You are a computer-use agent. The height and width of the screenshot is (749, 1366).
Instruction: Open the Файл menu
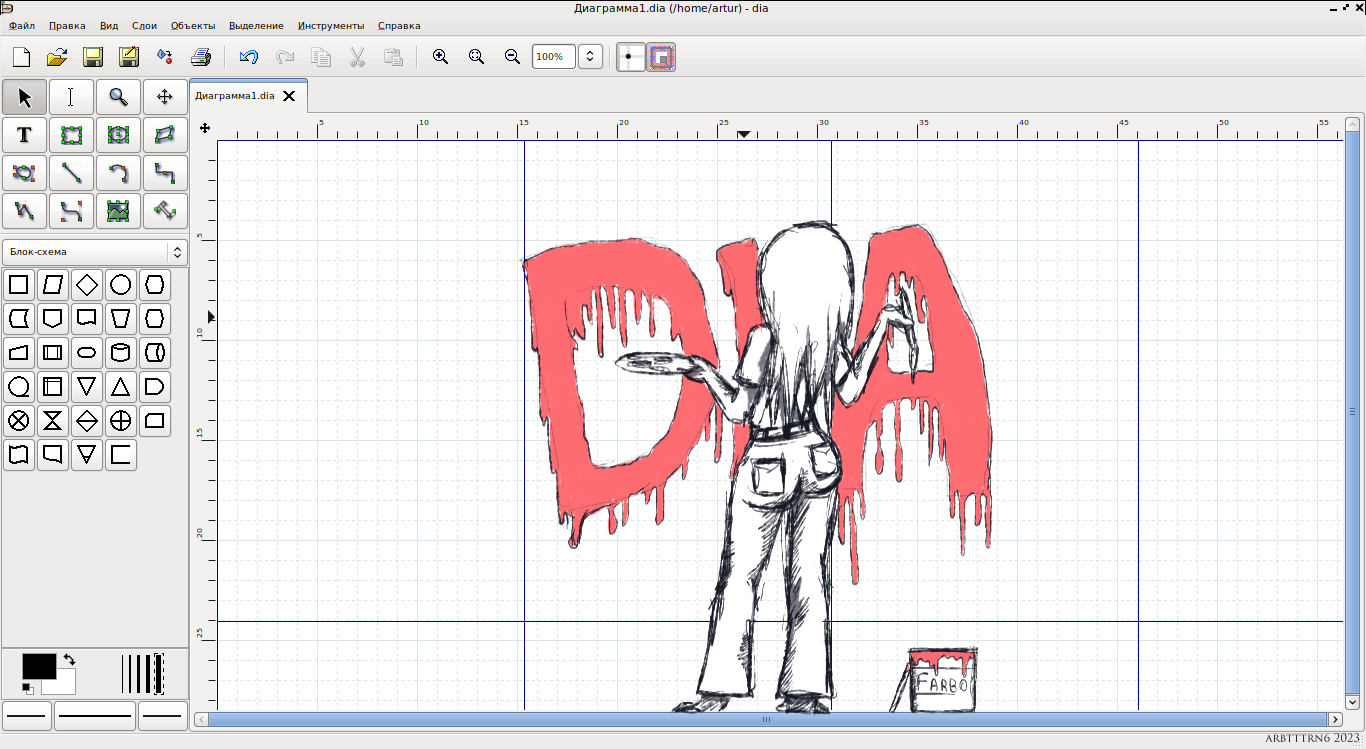point(22,25)
